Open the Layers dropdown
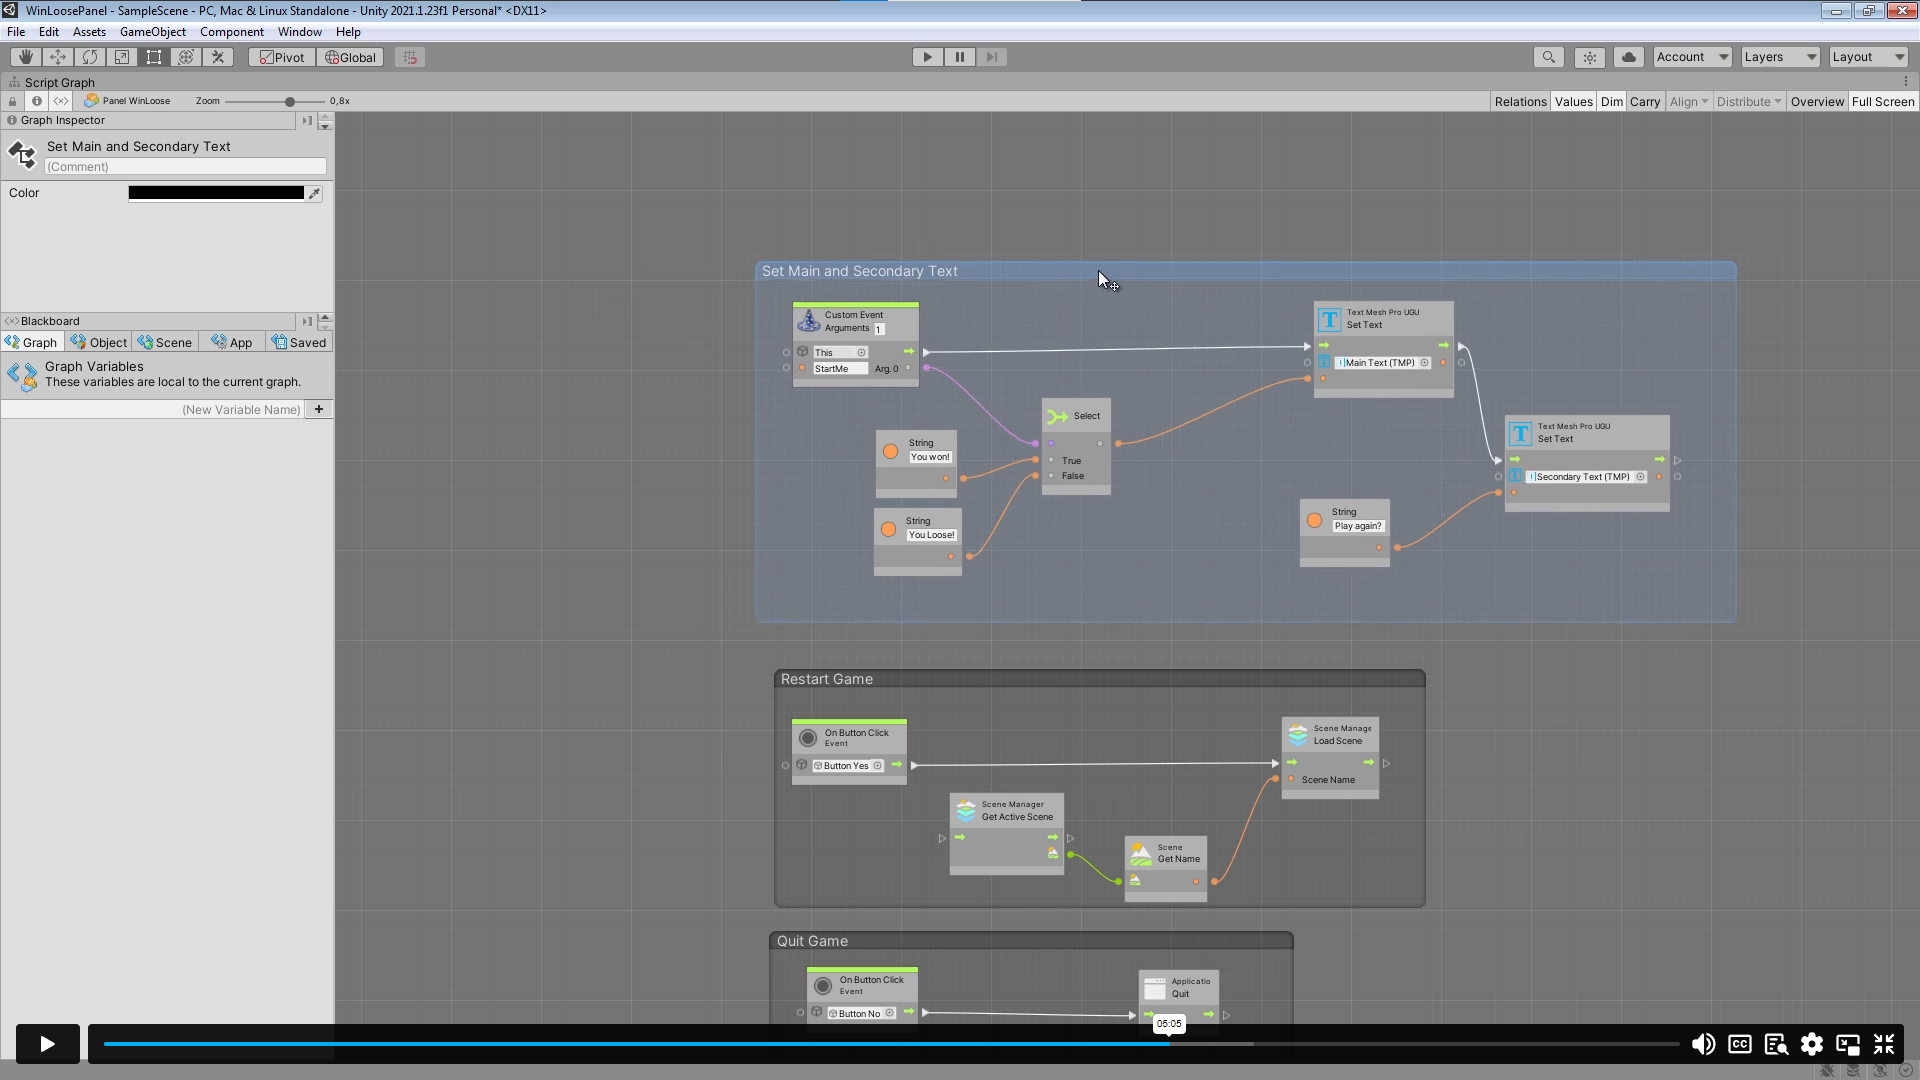The height and width of the screenshot is (1080, 1920). pos(1778,57)
